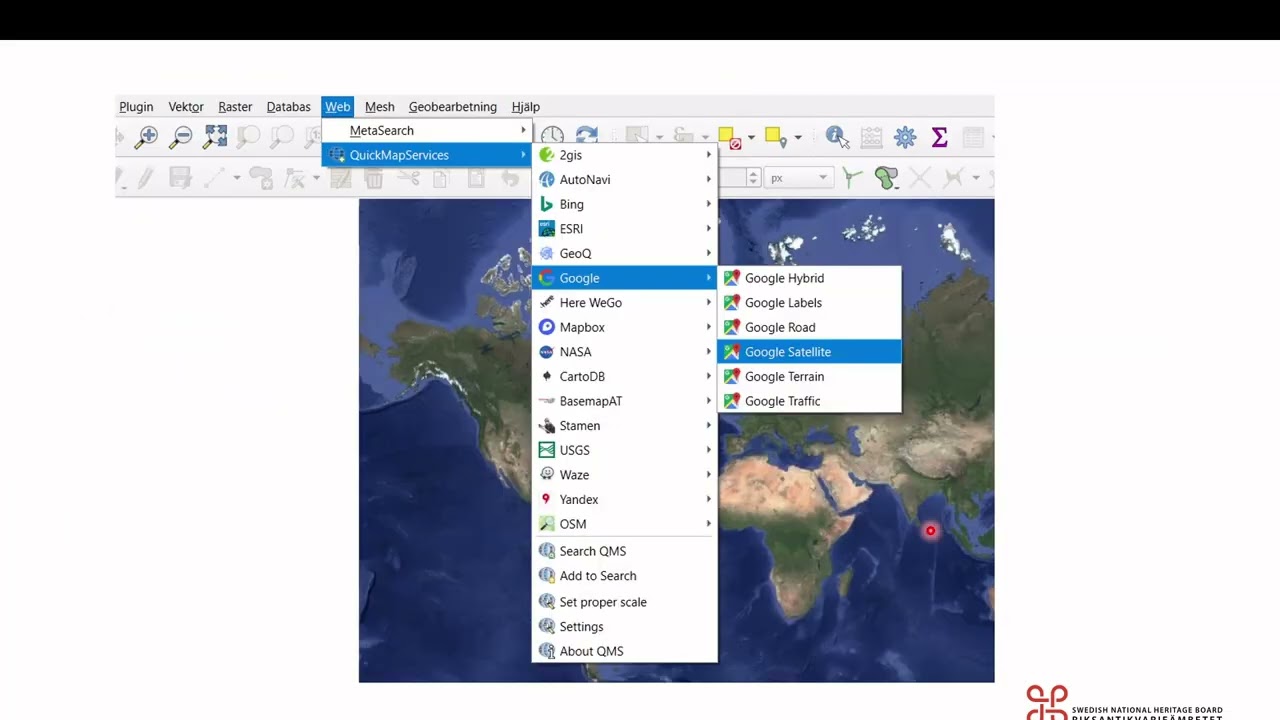This screenshot has width=1280, height=720.
Task: Click the Zoom In magnifier tool
Action: click(147, 137)
